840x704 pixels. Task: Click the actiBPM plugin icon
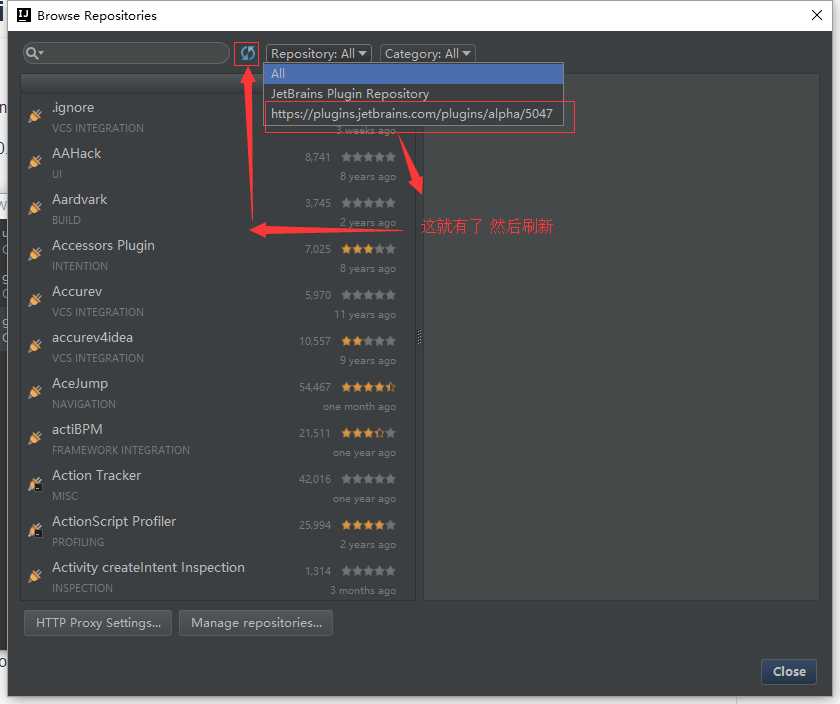click(35, 438)
